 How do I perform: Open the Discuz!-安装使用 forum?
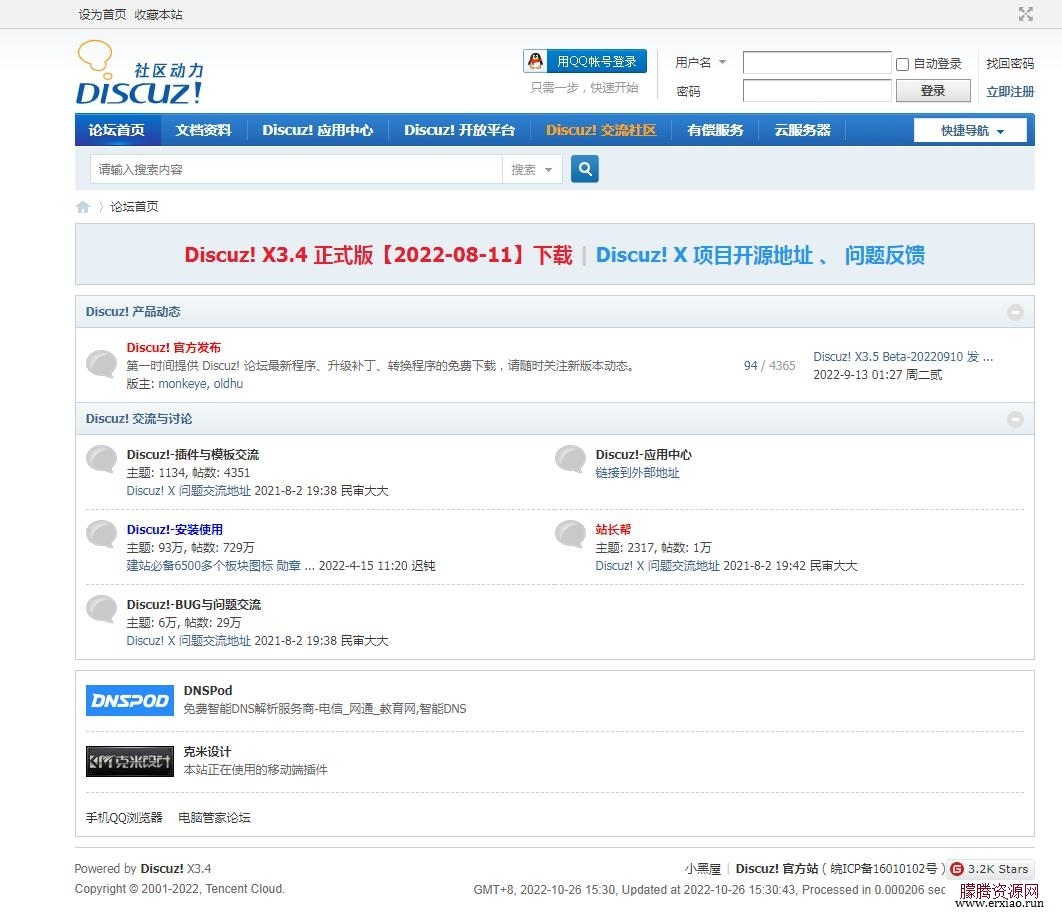click(x=175, y=530)
